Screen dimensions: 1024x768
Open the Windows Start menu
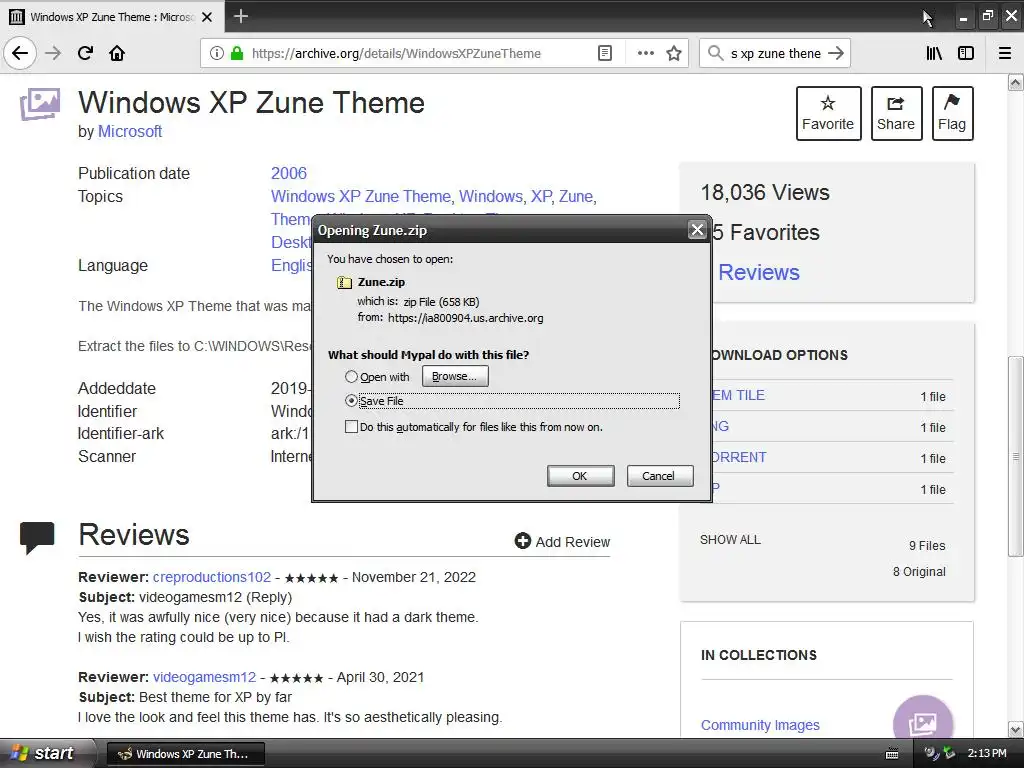pyautogui.click(x=46, y=753)
